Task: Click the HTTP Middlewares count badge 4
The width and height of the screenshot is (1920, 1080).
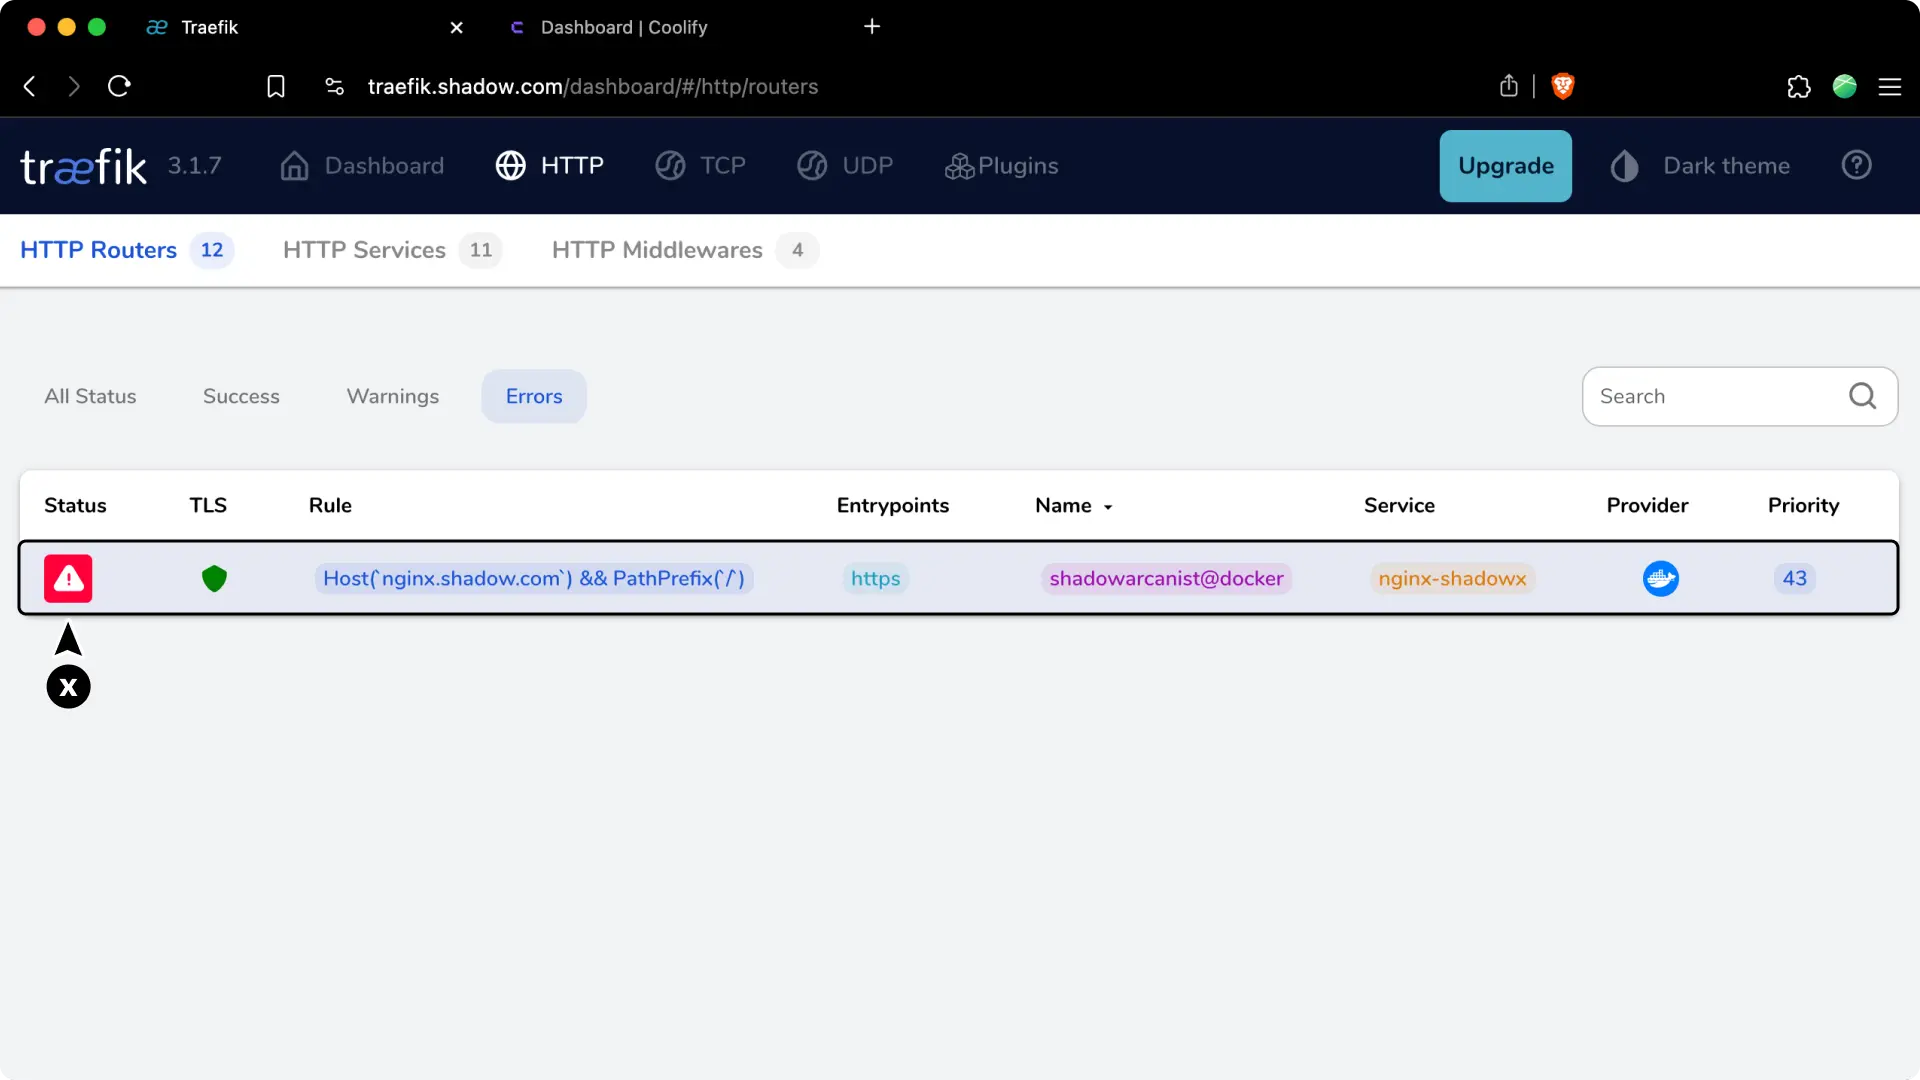Action: coord(797,250)
